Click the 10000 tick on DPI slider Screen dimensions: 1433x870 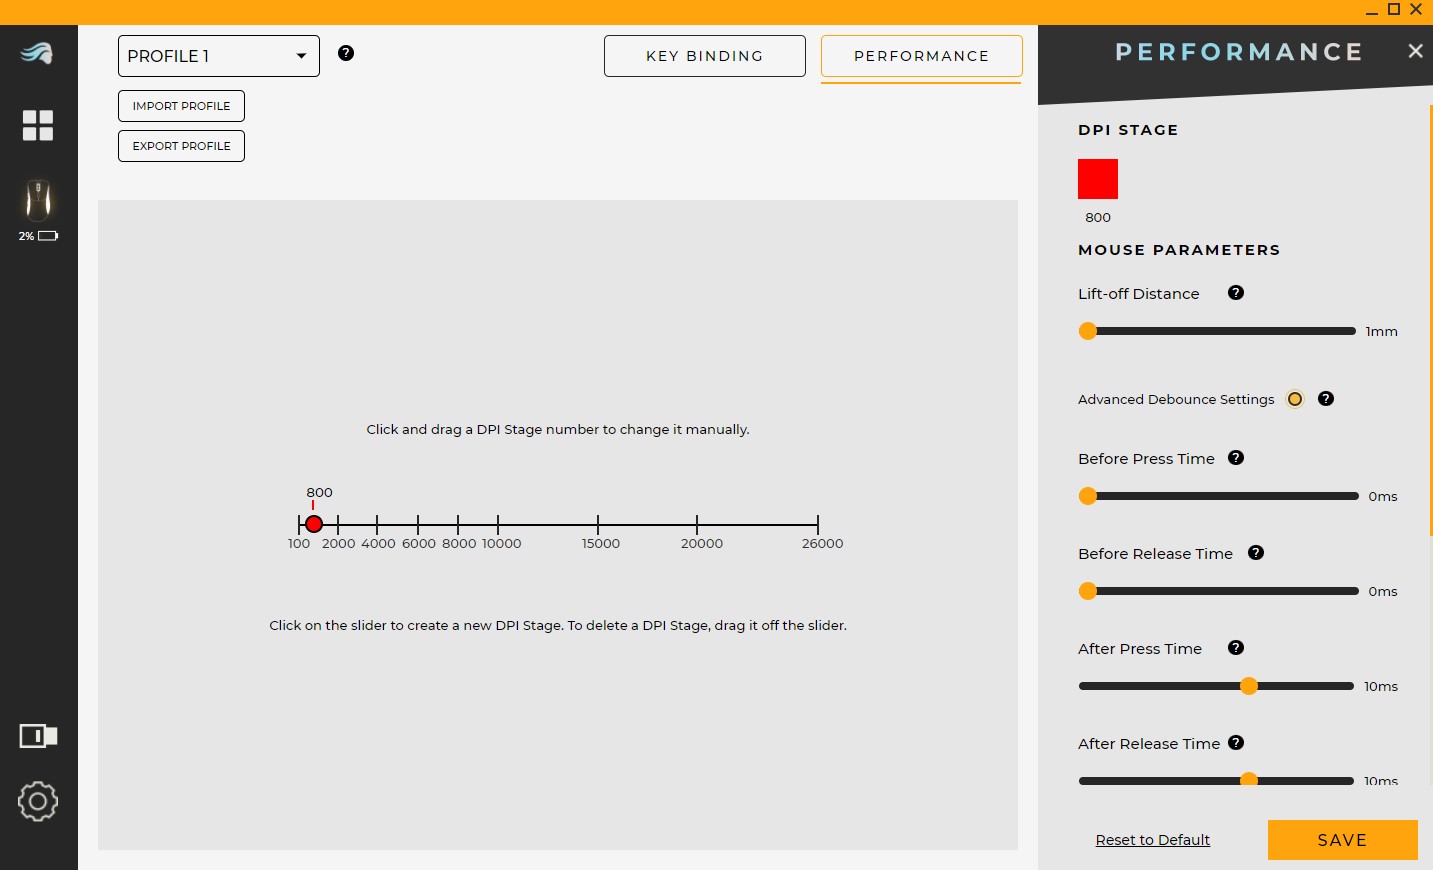(x=498, y=524)
